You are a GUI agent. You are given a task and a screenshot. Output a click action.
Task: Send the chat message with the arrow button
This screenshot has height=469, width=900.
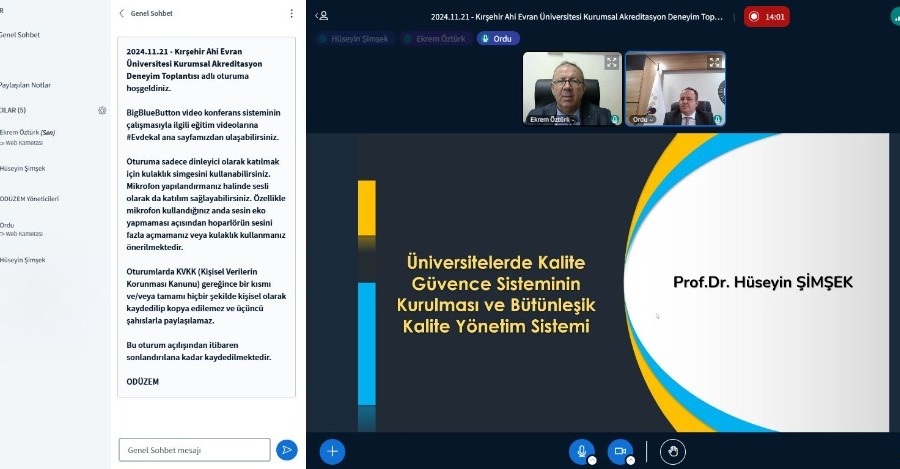click(286, 449)
